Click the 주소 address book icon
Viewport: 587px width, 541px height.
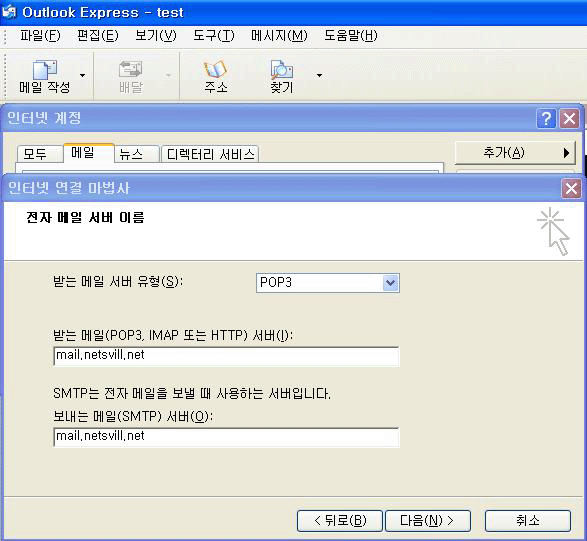(x=215, y=70)
